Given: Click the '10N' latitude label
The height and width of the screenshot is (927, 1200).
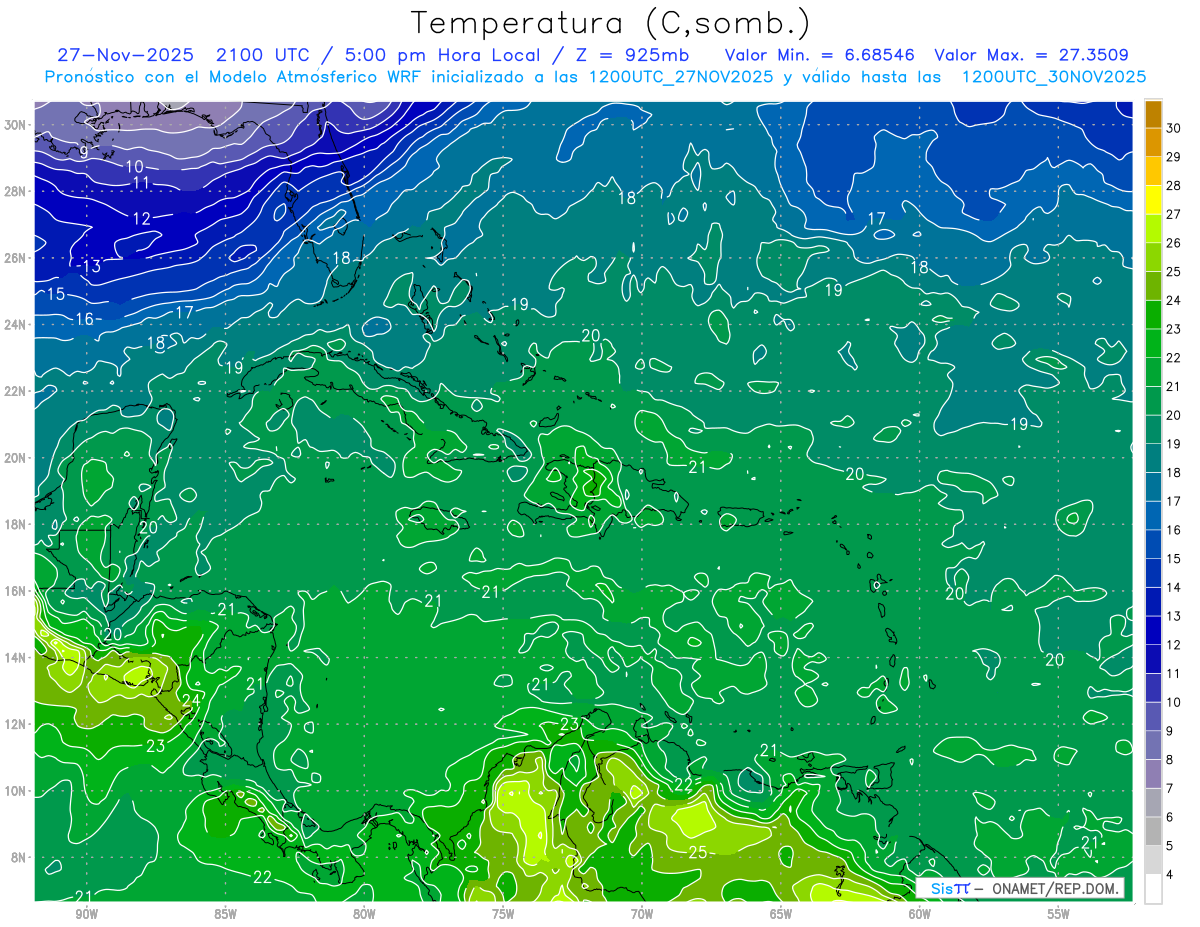Looking at the screenshot, I should (15, 791).
